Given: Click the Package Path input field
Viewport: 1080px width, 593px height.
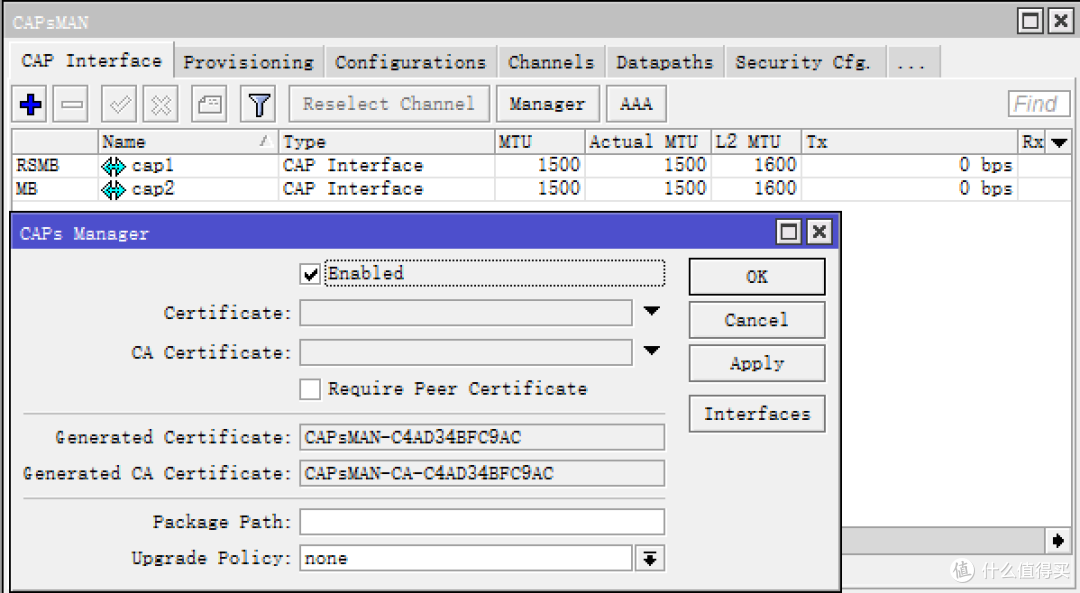Looking at the screenshot, I should click(x=481, y=522).
